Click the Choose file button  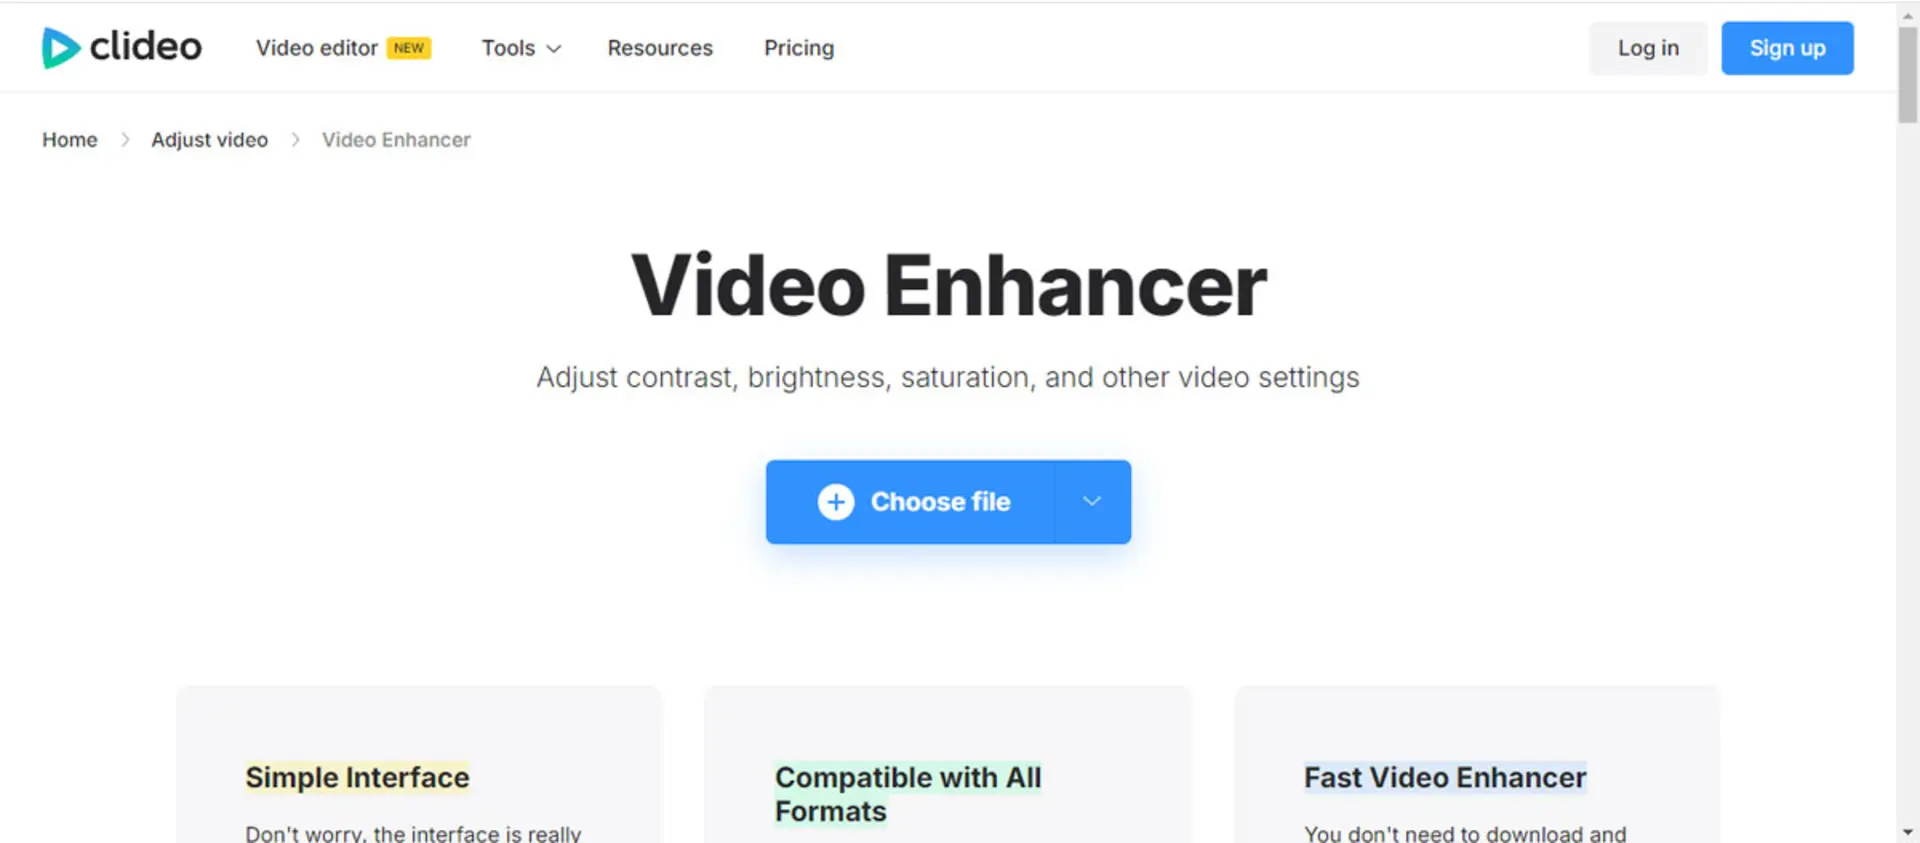(x=910, y=502)
